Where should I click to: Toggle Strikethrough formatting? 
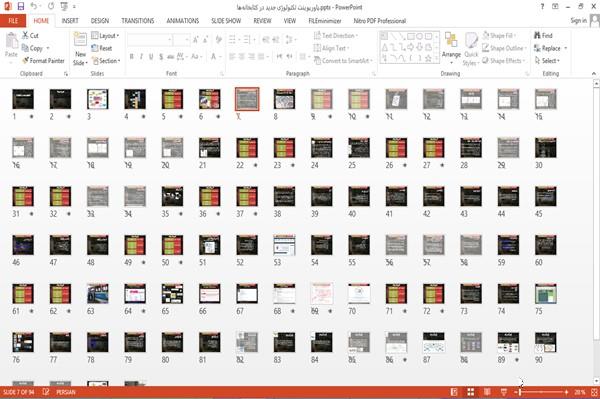pos(171,57)
